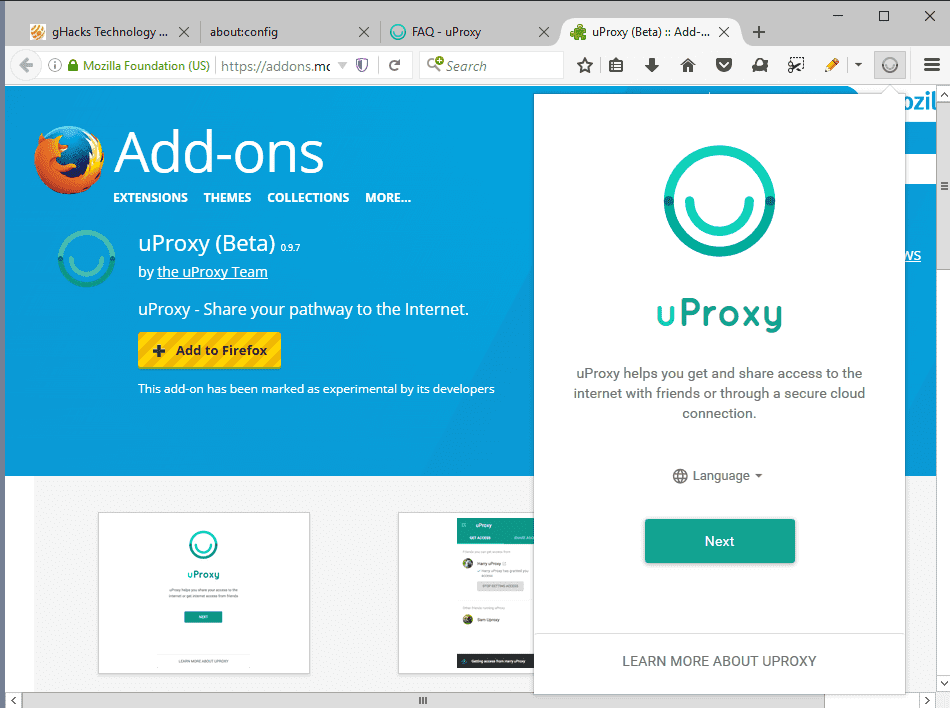The image size is (950, 708).
Task: Click the uProxy add-on icon on page
Action: pos(87,258)
